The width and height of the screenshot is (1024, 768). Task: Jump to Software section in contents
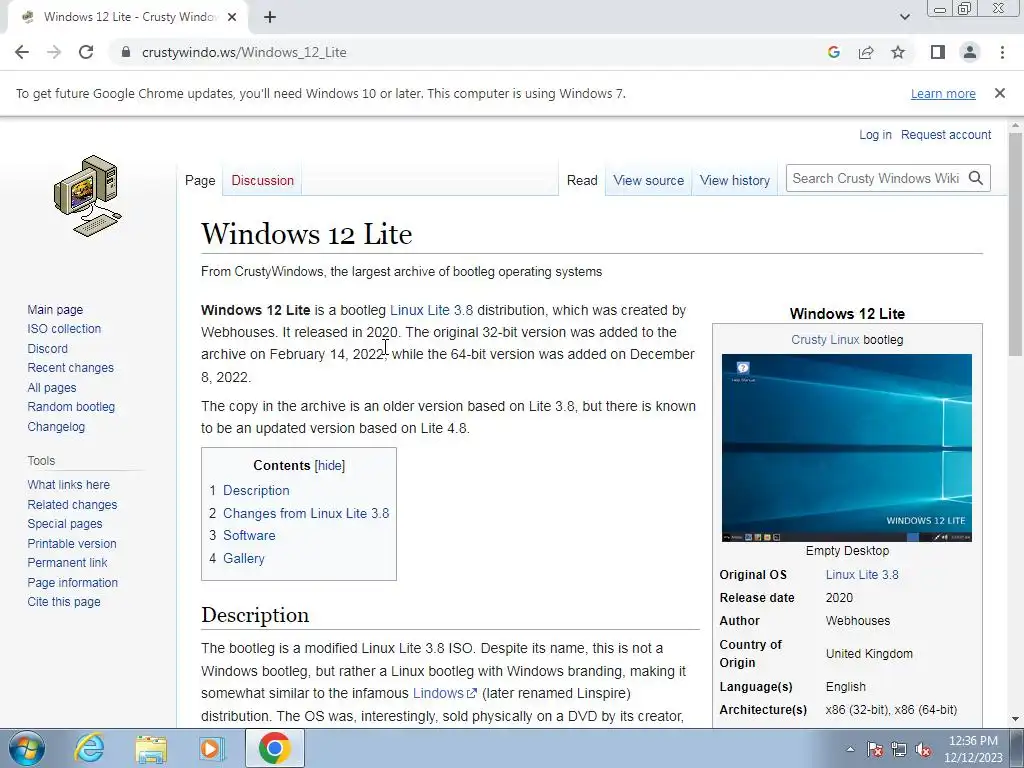(x=249, y=536)
